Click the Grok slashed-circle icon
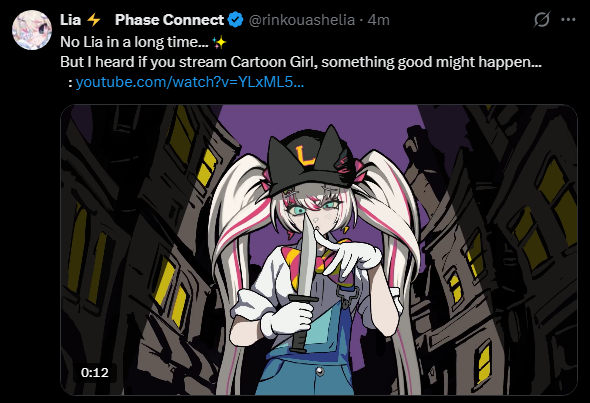 click(541, 20)
